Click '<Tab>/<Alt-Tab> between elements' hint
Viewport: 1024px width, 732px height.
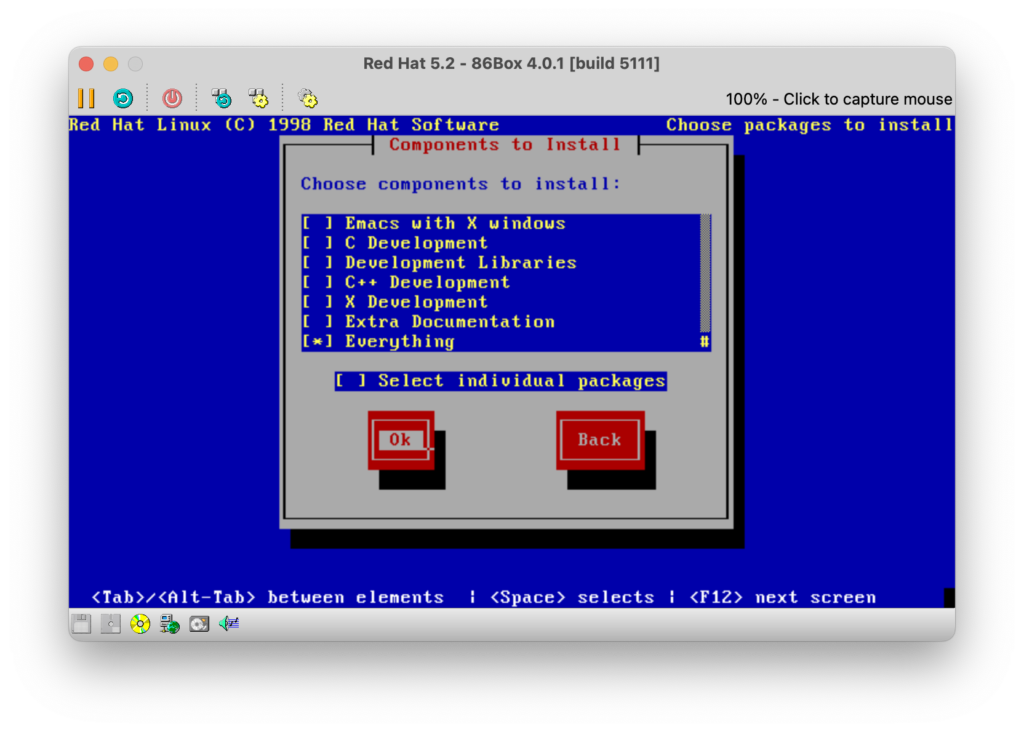268,597
